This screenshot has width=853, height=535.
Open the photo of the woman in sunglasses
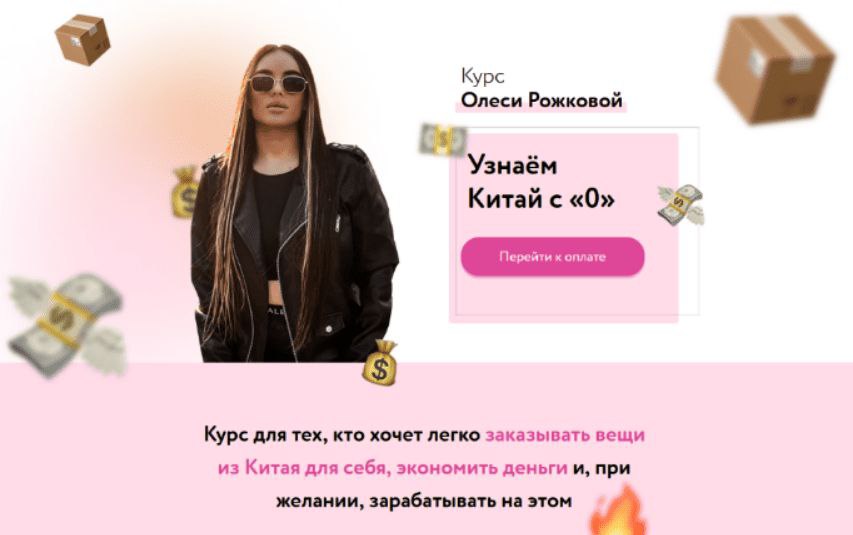click(x=294, y=203)
